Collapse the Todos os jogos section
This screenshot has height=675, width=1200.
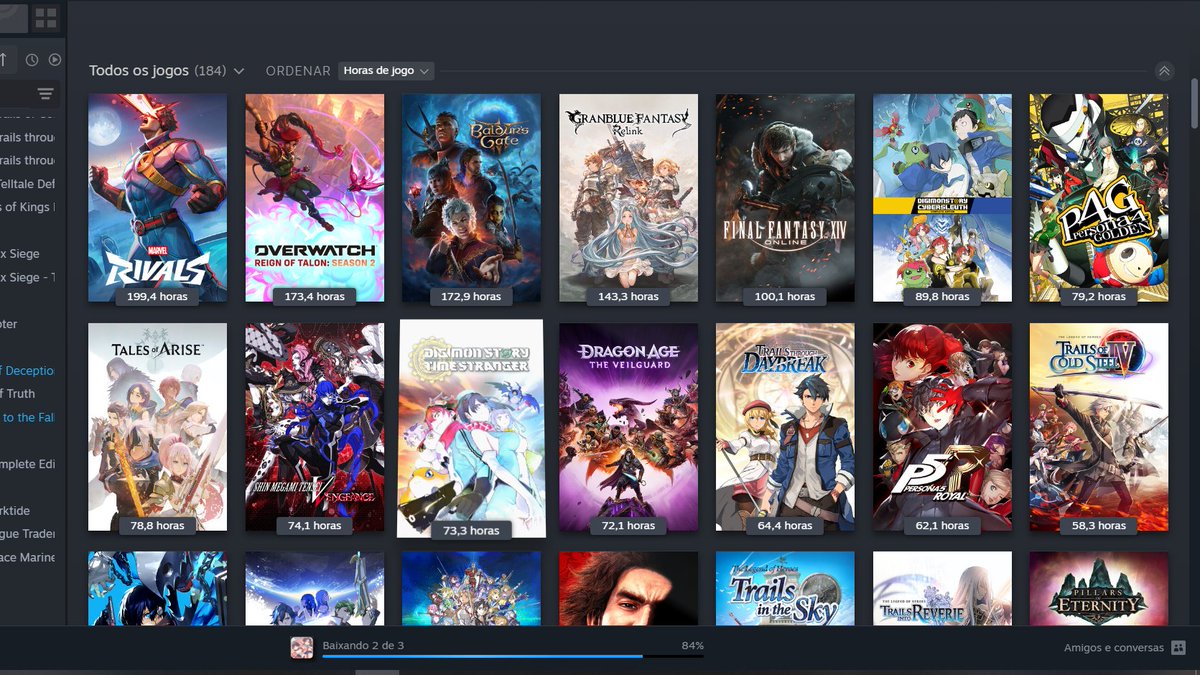pyautogui.click(x=1164, y=71)
